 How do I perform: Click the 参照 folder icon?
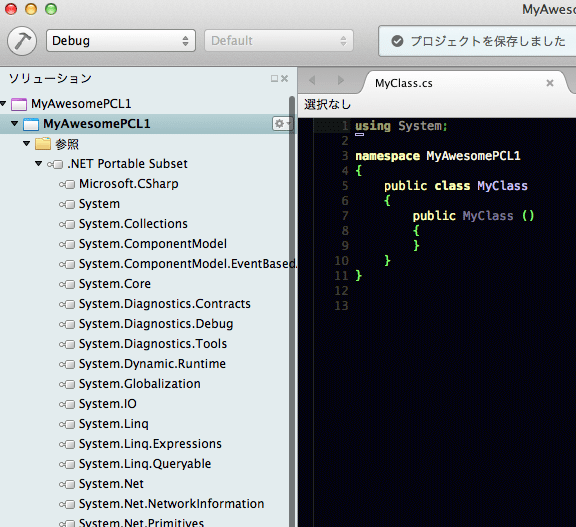(x=43, y=144)
